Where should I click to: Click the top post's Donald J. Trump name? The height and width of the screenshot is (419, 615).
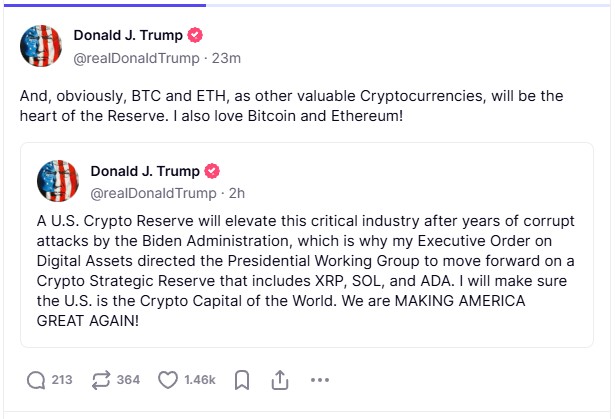(x=128, y=36)
